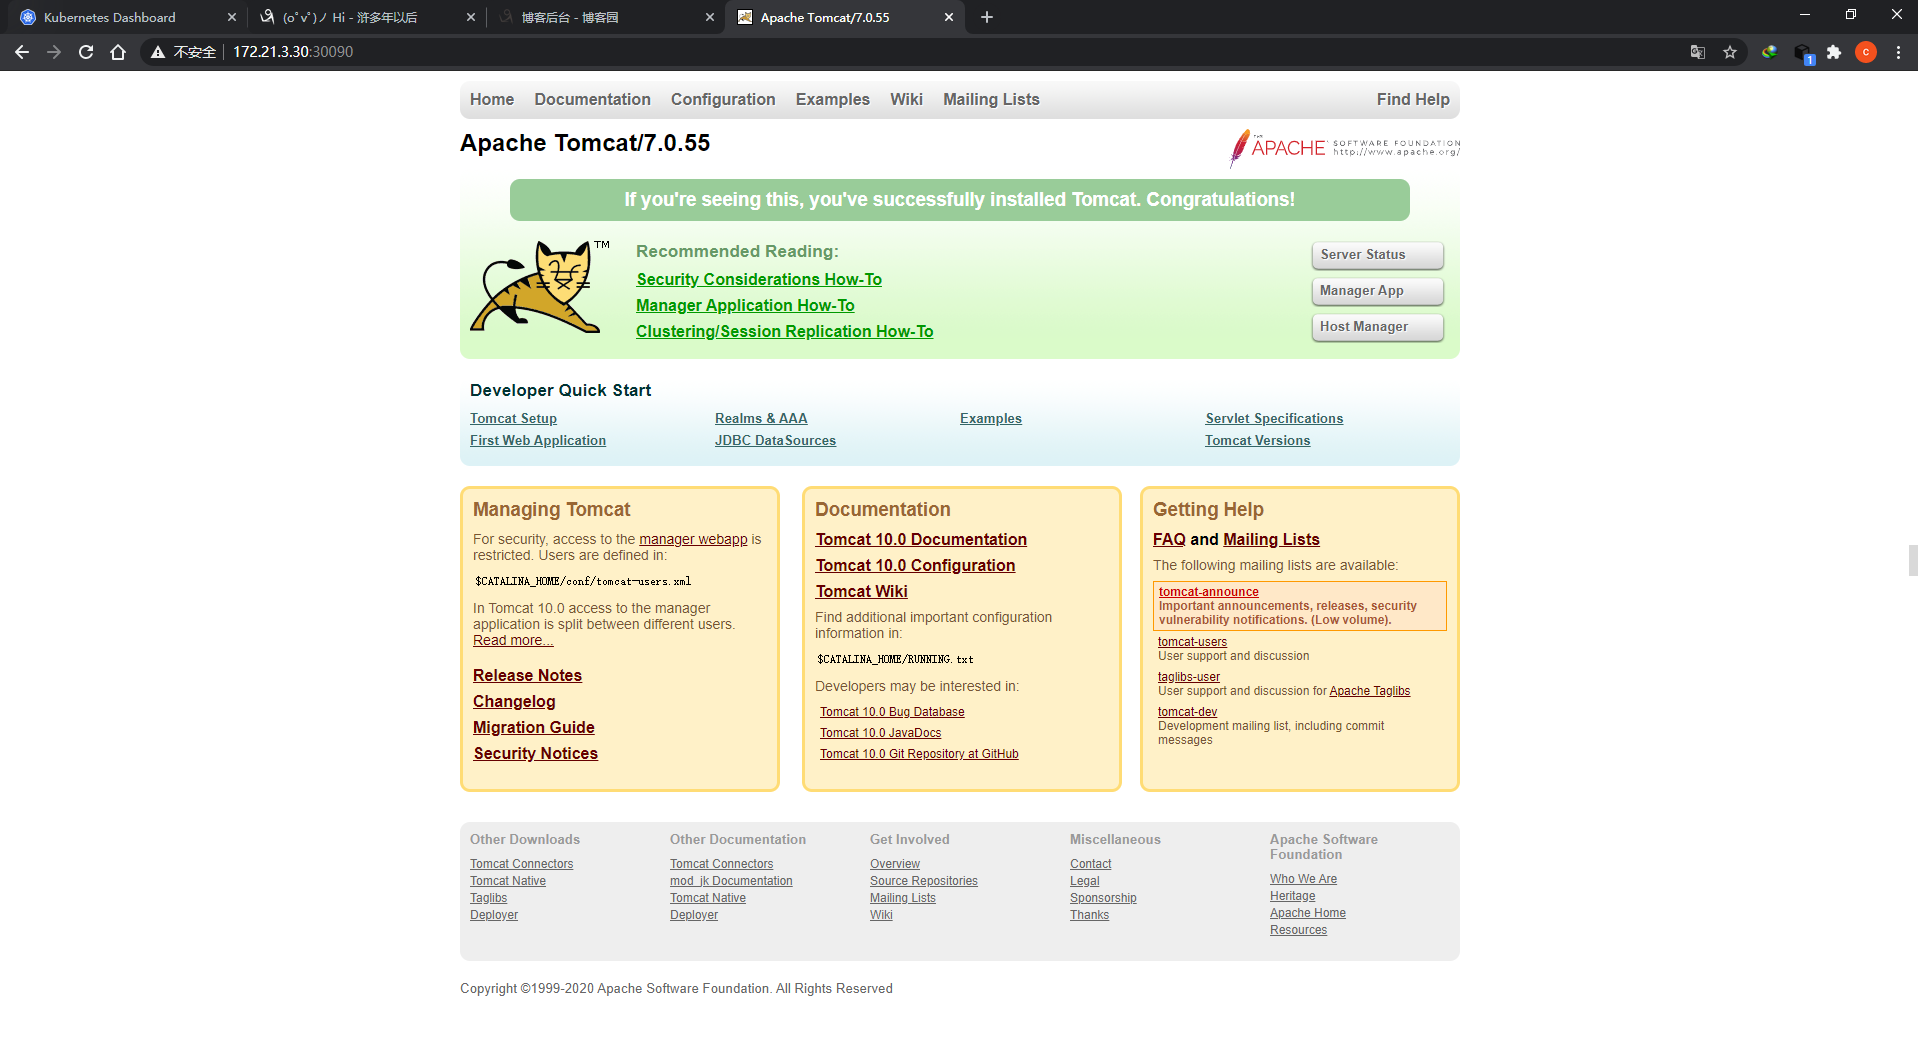The height and width of the screenshot is (1047, 1918).
Task: Click the not-secure warning icon
Action: 158,52
